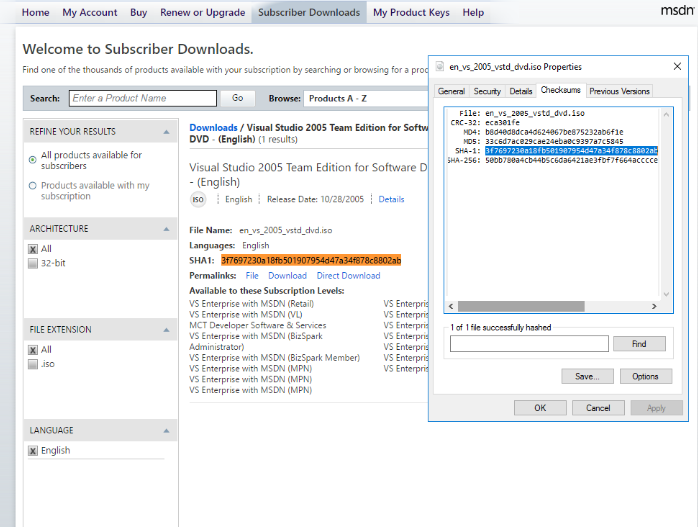Select Subscriber Downloads navigation tab
The height and width of the screenshot is (527, 698).
[x=309, y=12]
